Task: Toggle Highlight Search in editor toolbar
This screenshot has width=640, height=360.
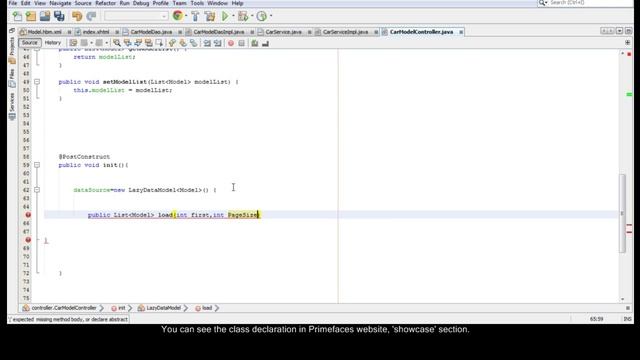Action: [149, 43]
